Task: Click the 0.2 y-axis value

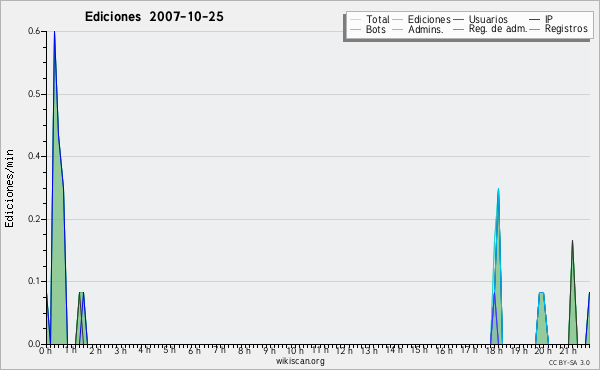Action: click(34, 219)
